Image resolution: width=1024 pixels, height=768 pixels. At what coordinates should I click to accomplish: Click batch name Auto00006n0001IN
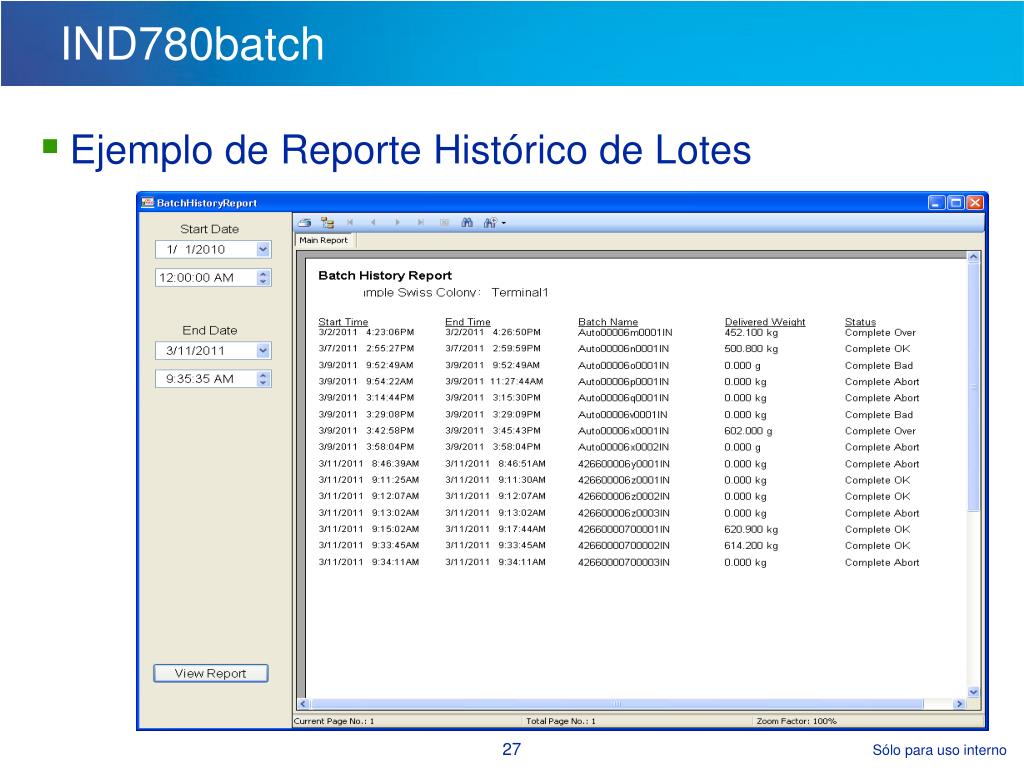pyautogui.click(x=624, y=349)
